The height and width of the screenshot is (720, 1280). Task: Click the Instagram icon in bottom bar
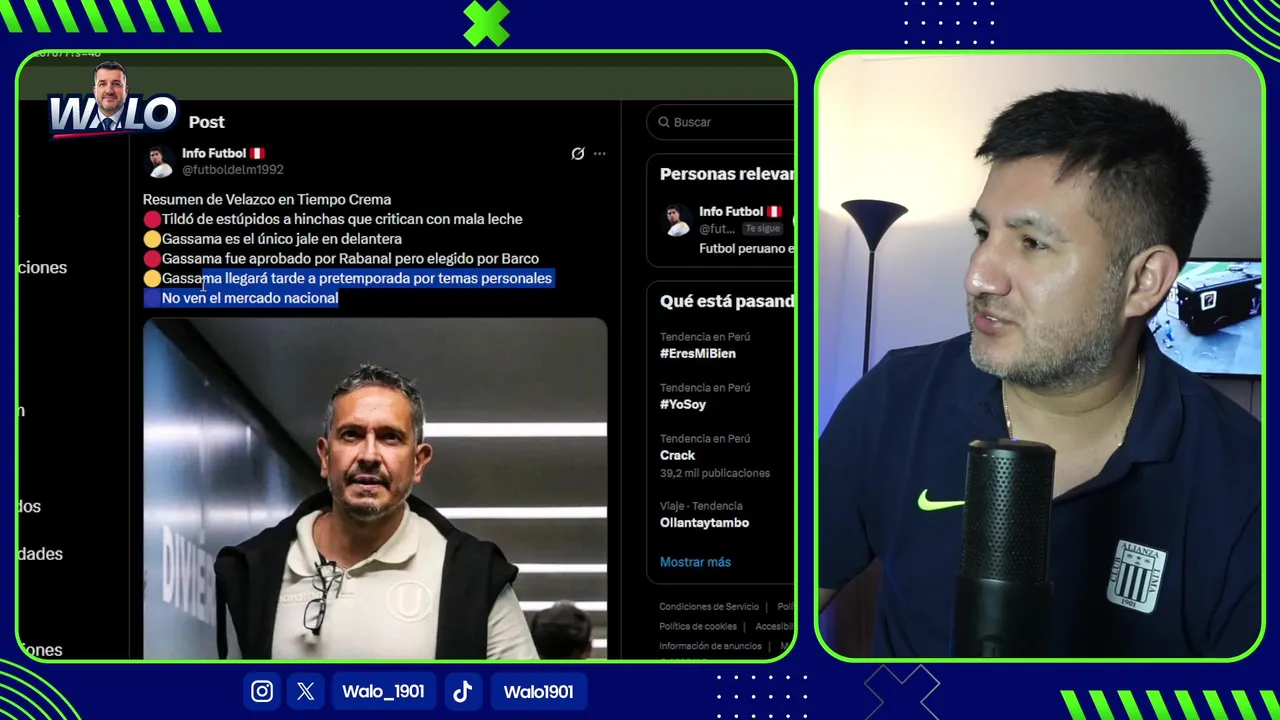tap(262, 691)
